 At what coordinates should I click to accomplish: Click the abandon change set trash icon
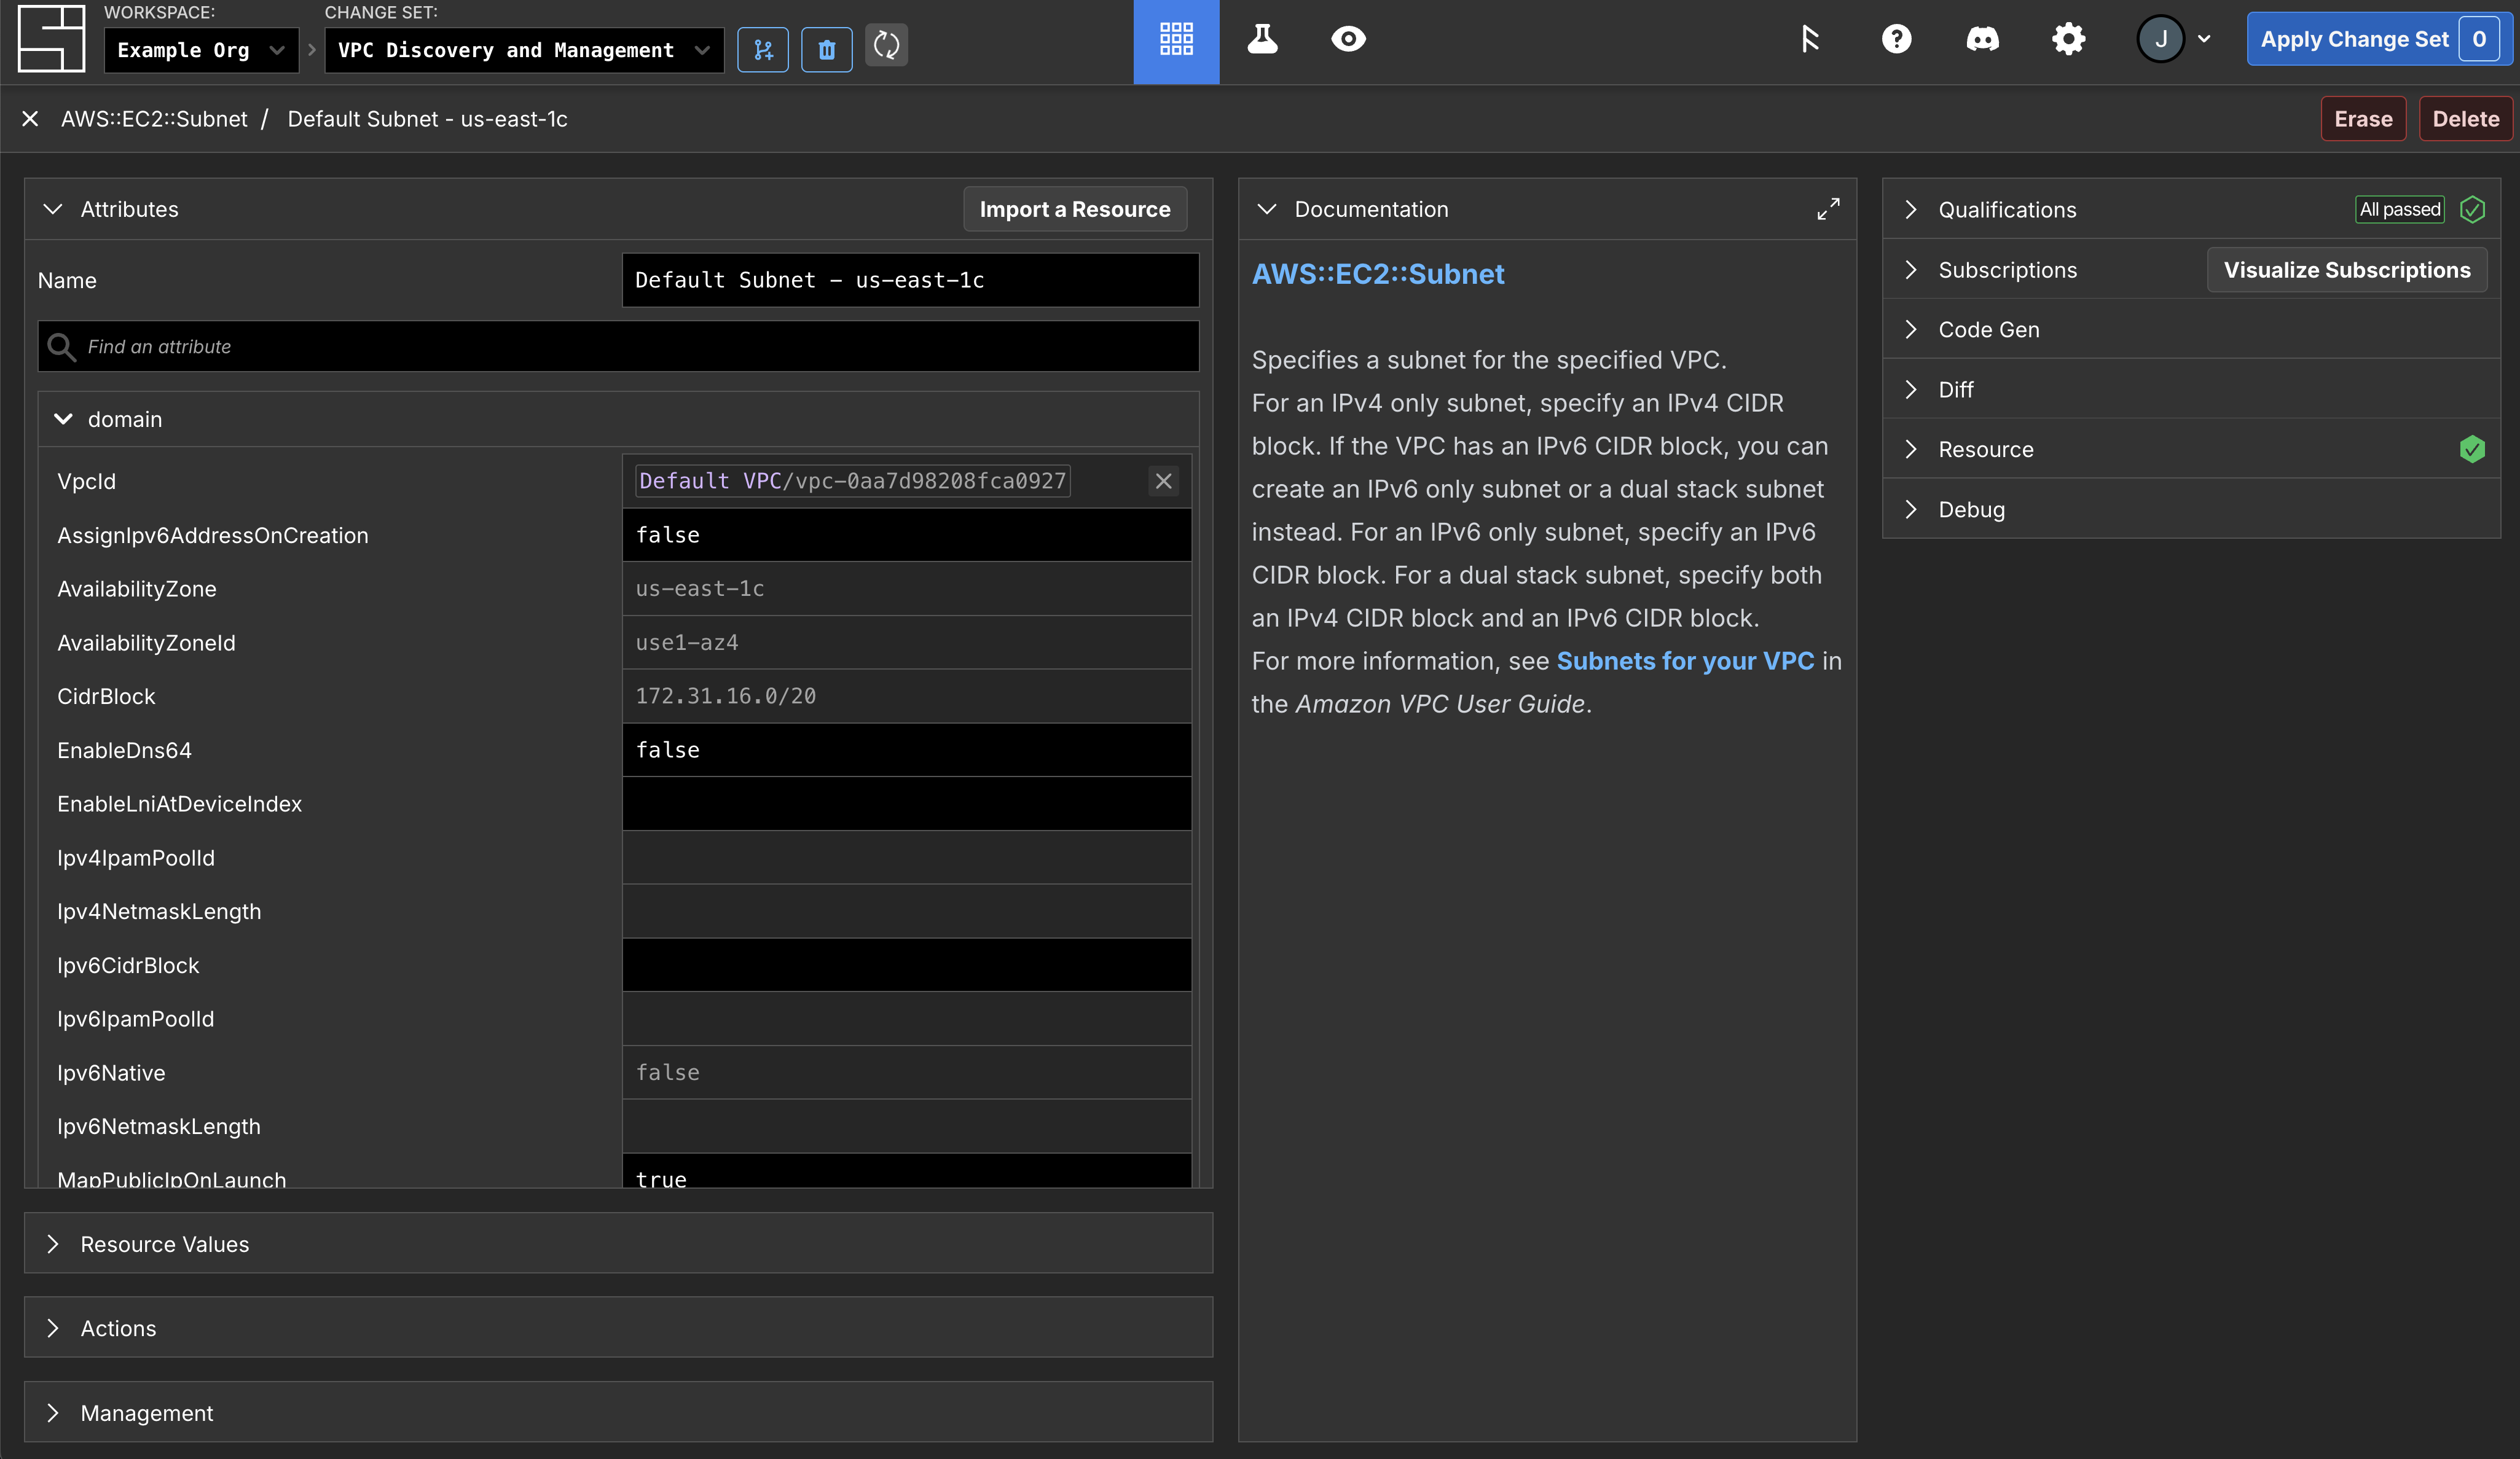click(x=827, y=50)
